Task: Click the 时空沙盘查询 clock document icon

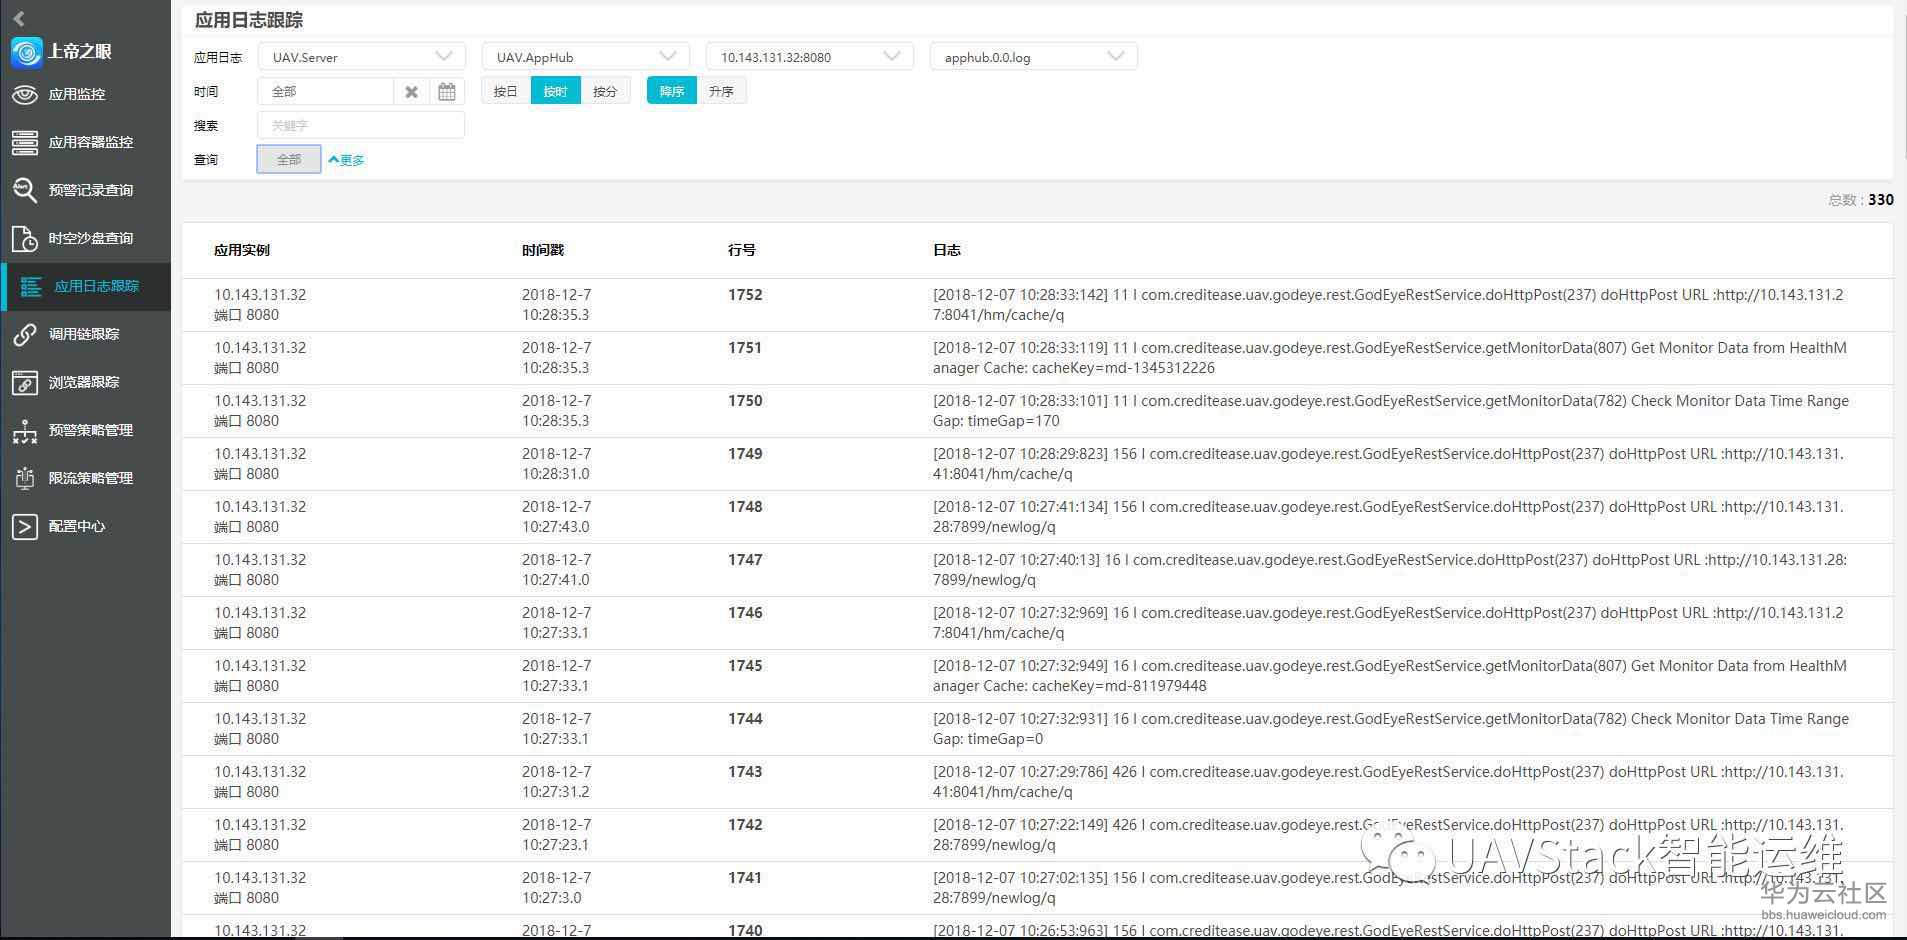Action: pos(25,238)
